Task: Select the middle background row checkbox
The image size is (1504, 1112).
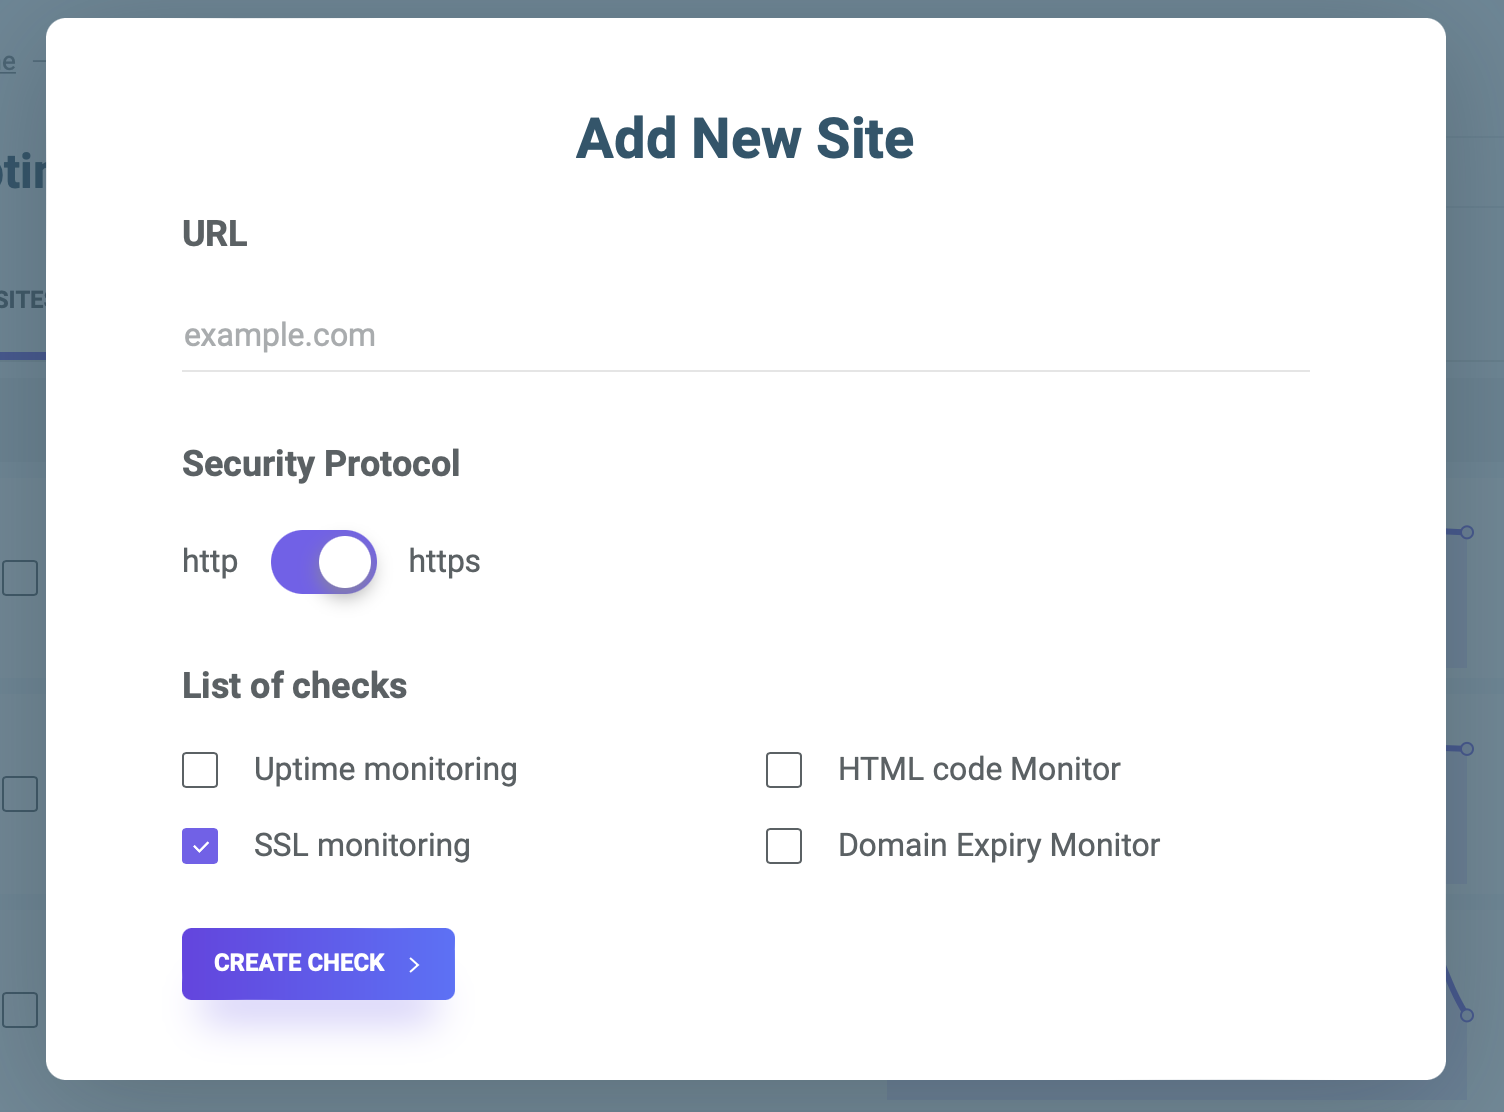Action: (x=20, y=794)
